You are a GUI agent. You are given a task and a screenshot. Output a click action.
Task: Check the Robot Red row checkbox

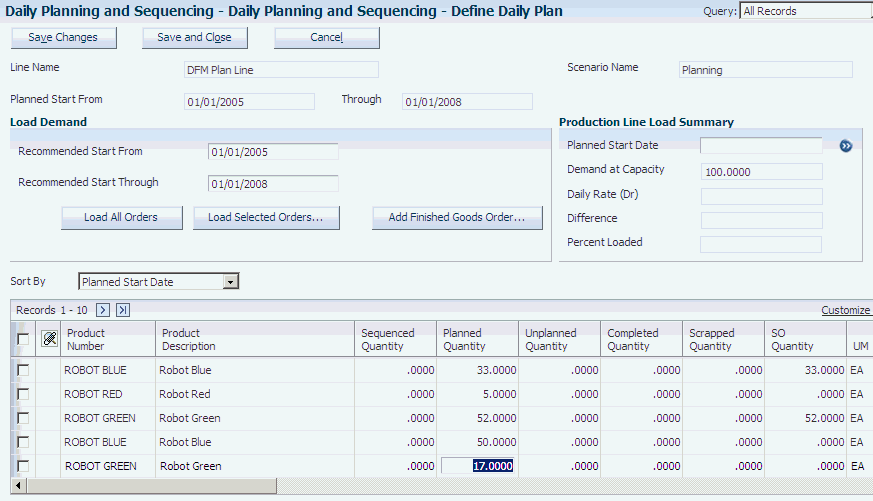point(23,394)
